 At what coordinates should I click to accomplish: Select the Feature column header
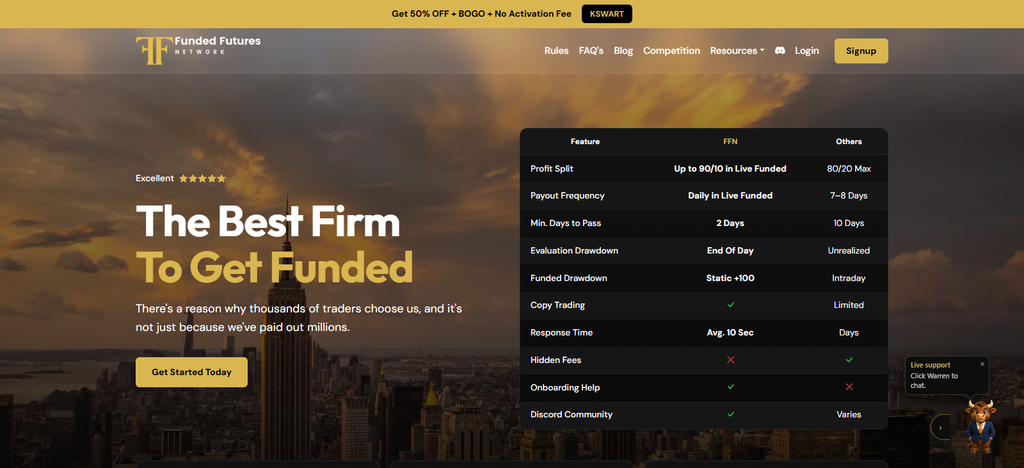pyautogui.click(x=585, y=142)
